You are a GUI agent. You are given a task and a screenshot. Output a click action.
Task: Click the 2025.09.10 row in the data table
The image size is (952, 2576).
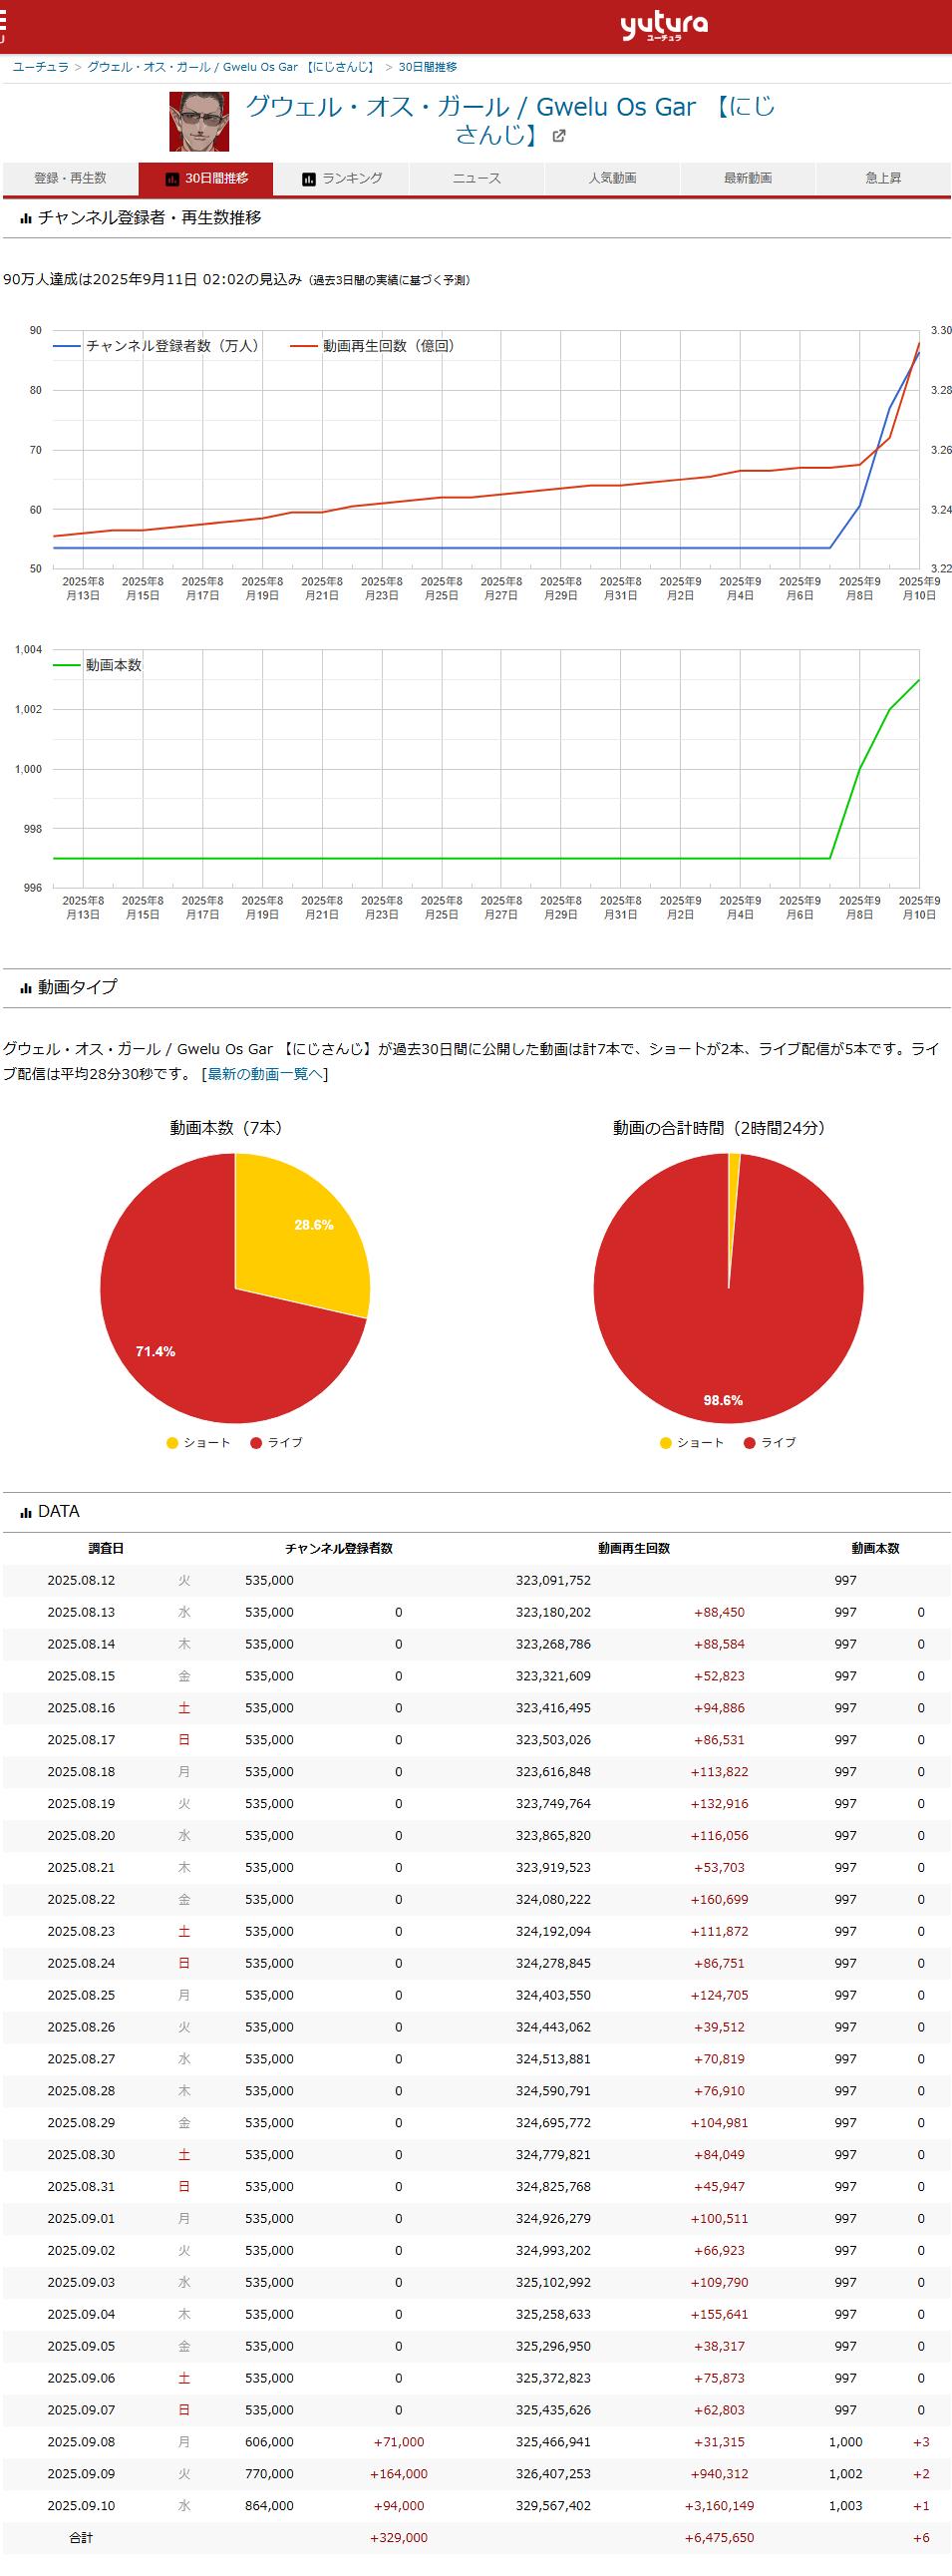pyautogui.click(x=476, y=2505)
